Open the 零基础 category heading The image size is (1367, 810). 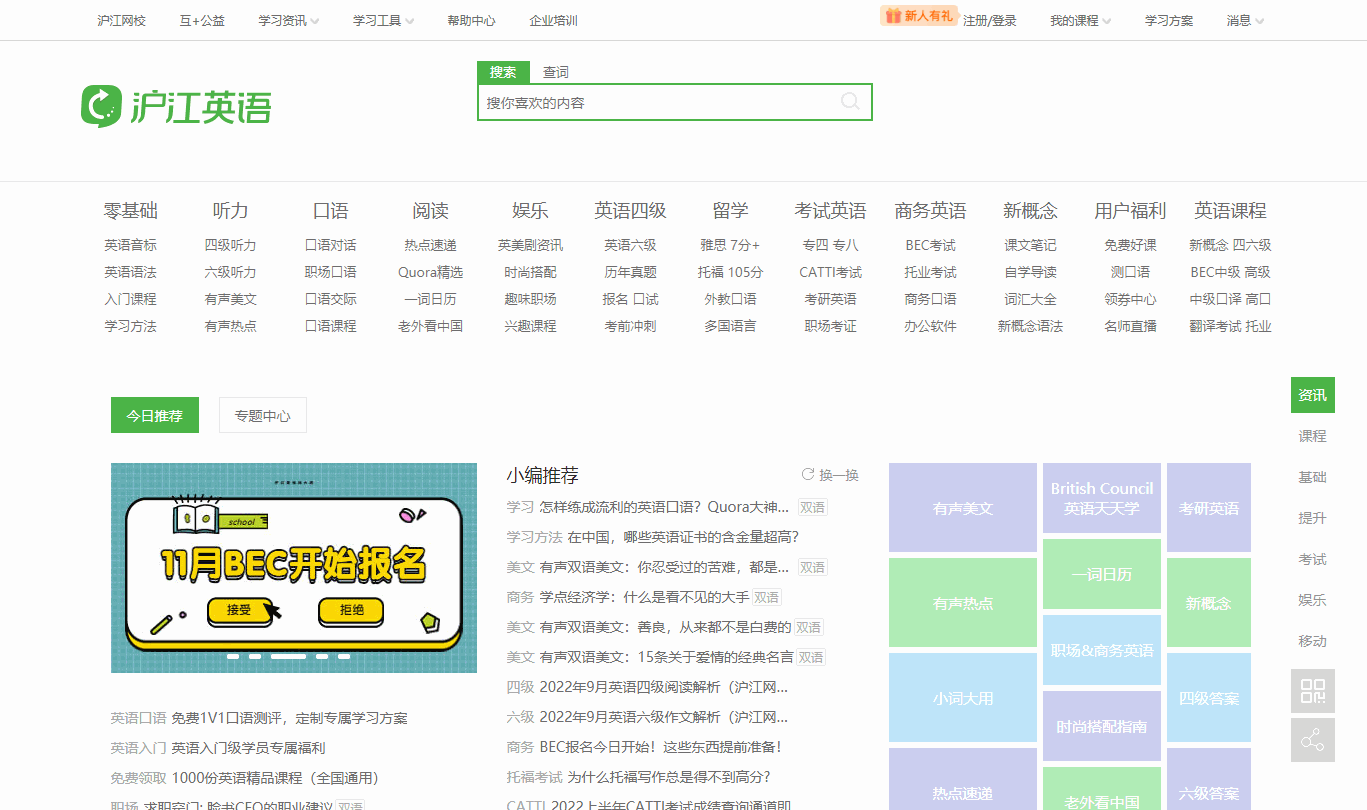click(x=131, y=211)
